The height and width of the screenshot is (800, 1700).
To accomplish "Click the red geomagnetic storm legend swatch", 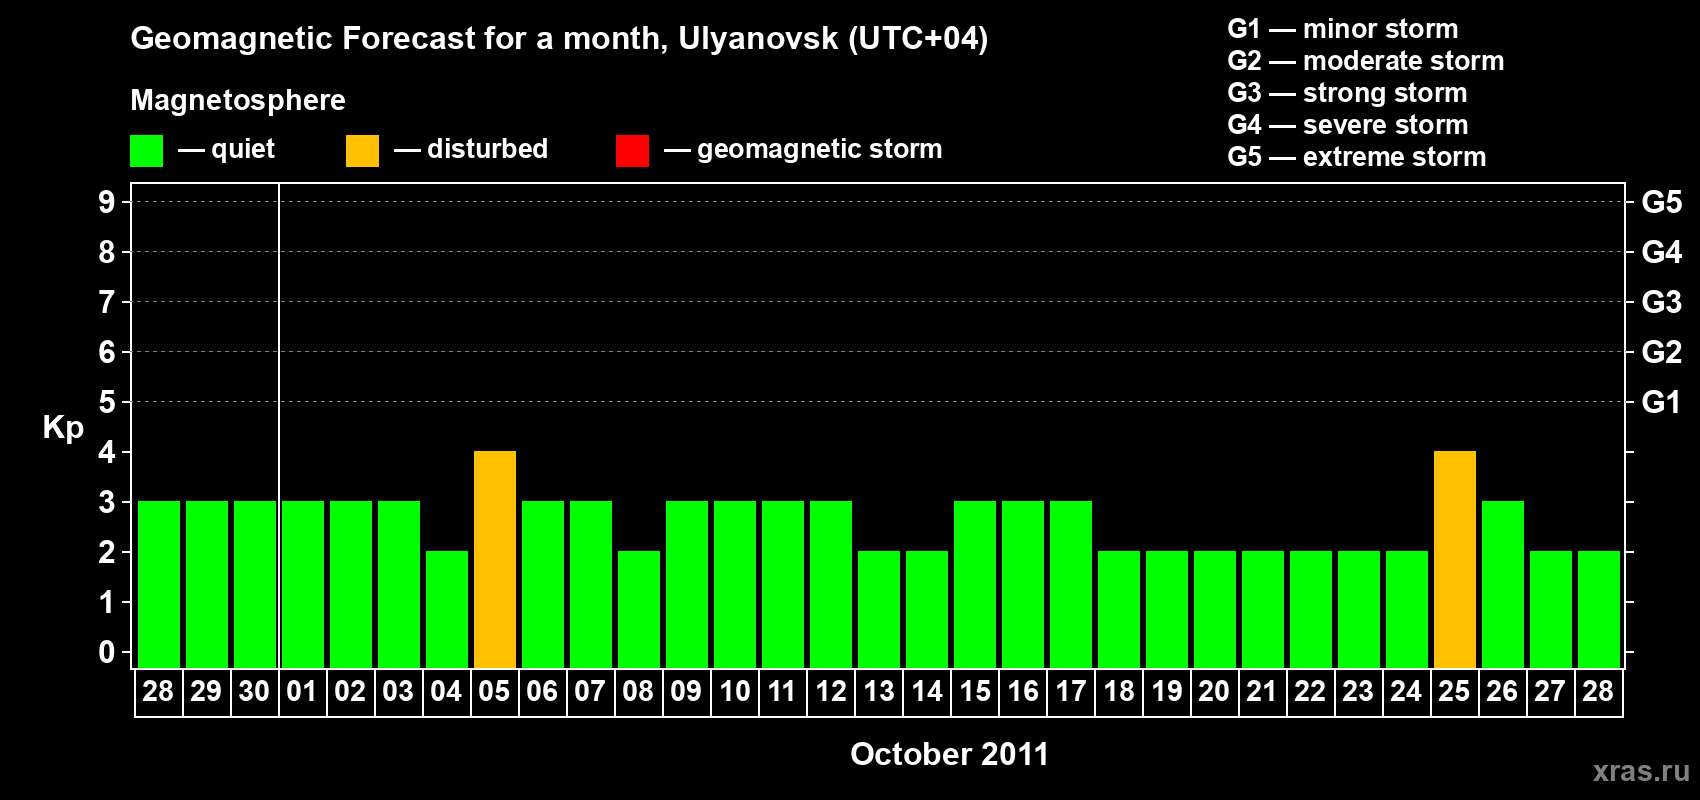I will tap(632, 151).
